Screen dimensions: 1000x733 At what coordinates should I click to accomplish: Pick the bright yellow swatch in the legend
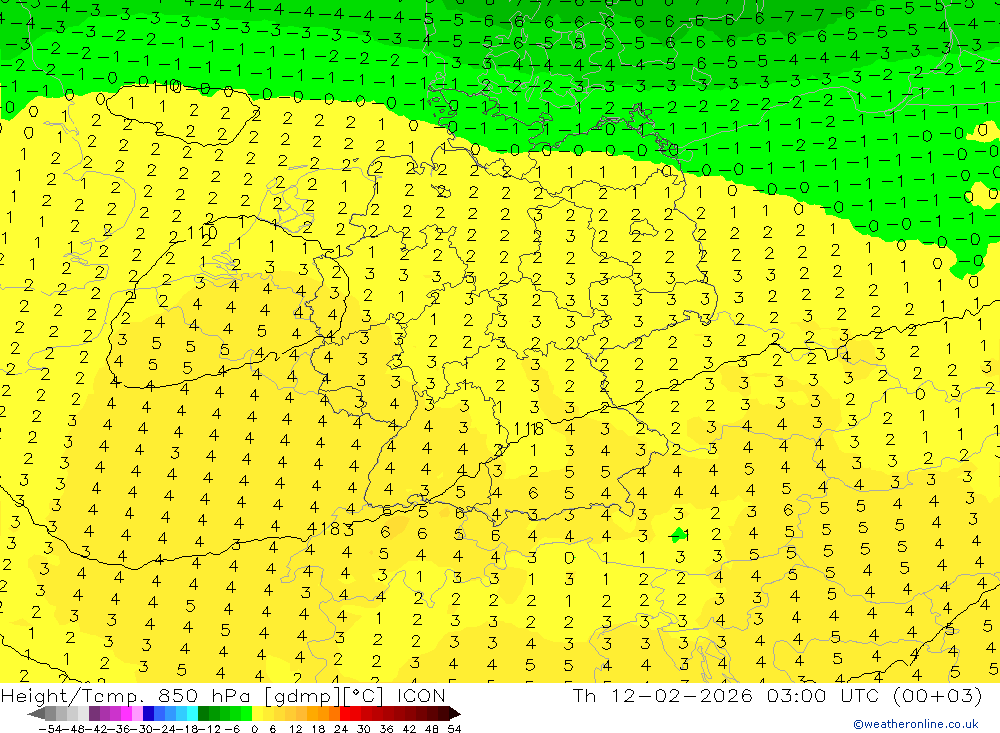(x=257, y=713)
